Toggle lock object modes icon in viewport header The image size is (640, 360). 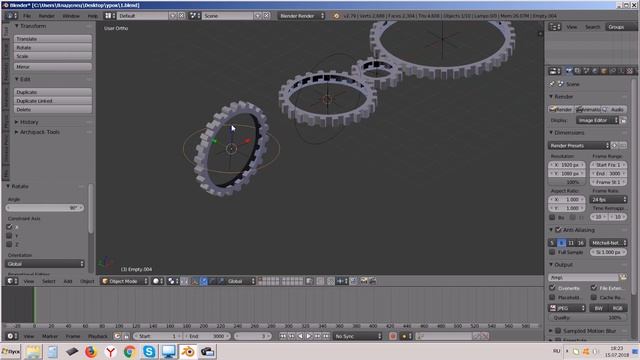(x=310, y=281)
